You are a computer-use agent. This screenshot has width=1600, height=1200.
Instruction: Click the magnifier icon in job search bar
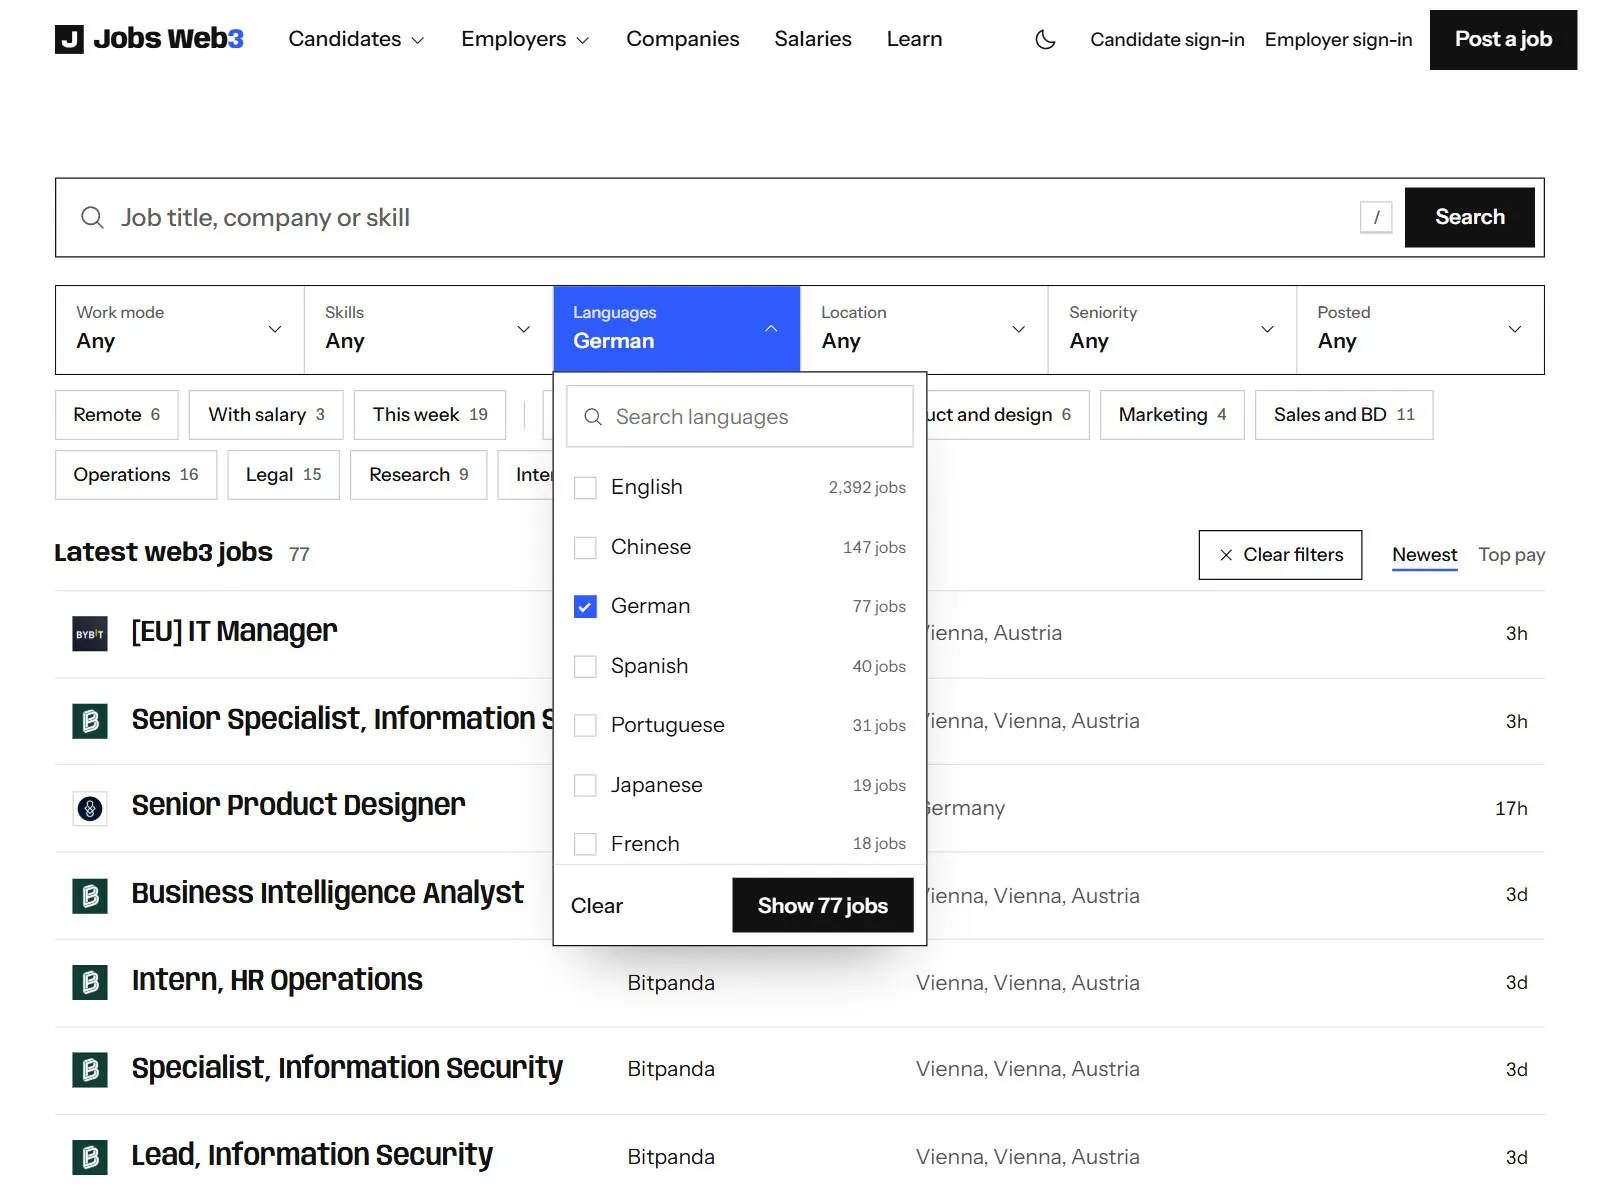coord(92,218)
